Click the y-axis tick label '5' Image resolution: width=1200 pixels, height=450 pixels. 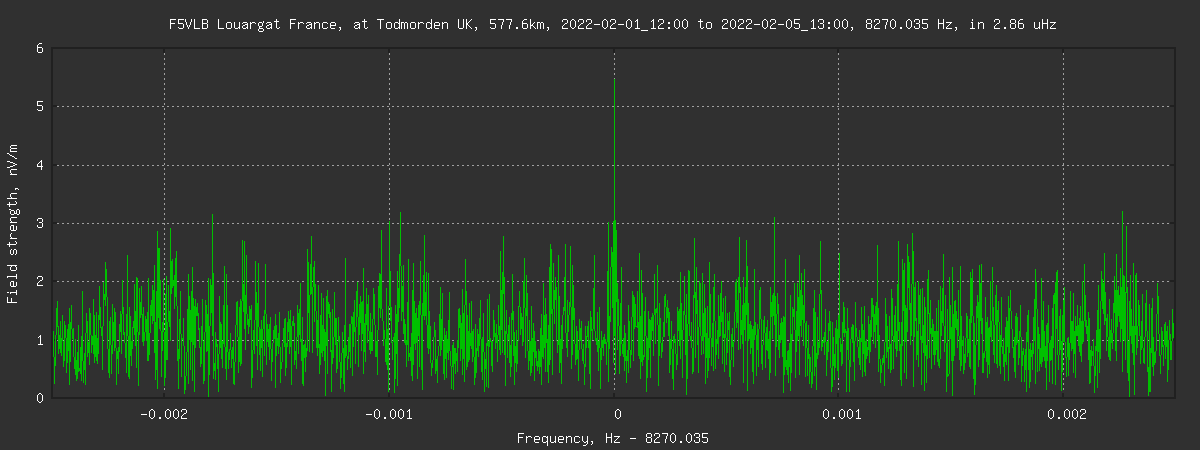tap(39, 106)
